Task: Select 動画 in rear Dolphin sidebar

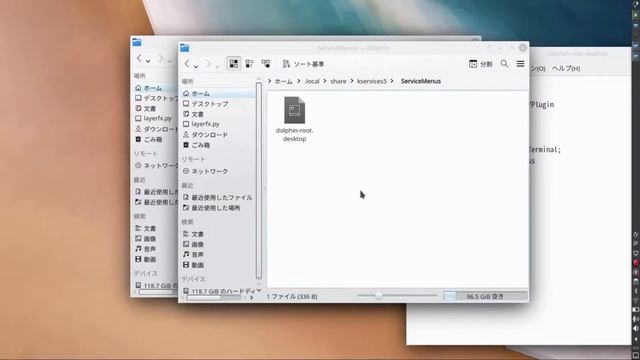Action: [x=155, y=259]
